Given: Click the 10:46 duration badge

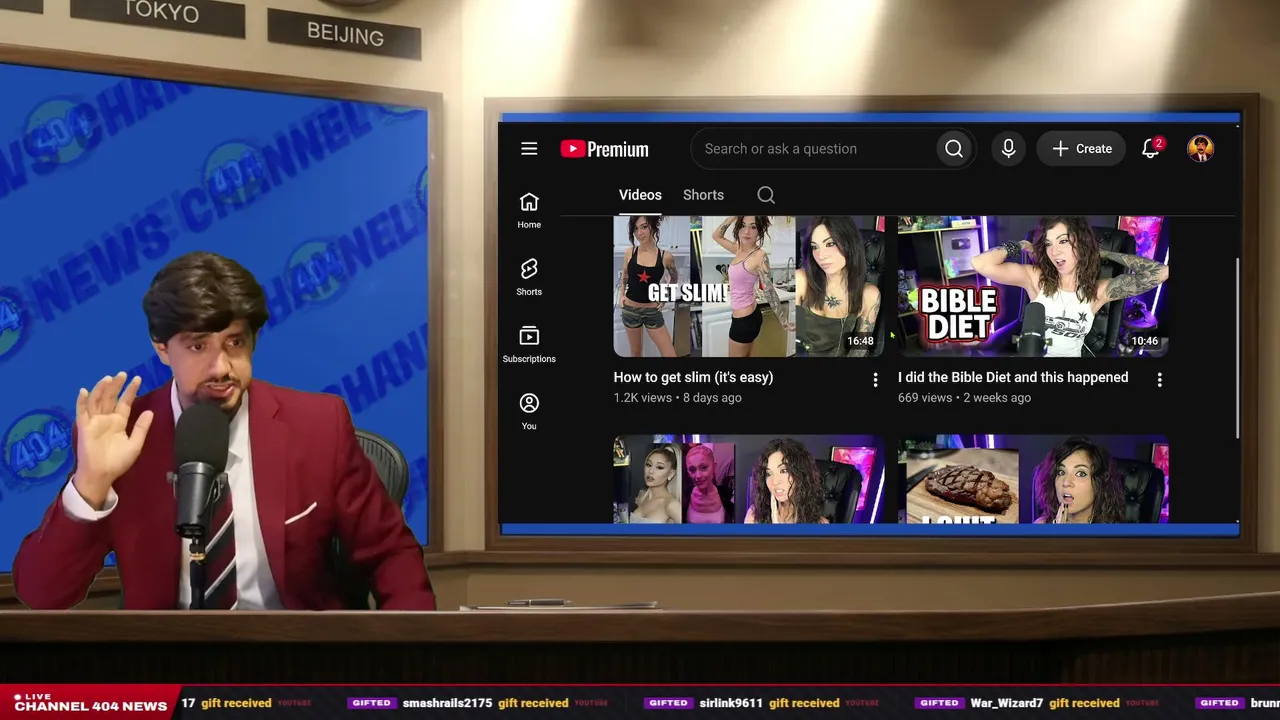Looking at the screenshot, I should (1144, 341).
